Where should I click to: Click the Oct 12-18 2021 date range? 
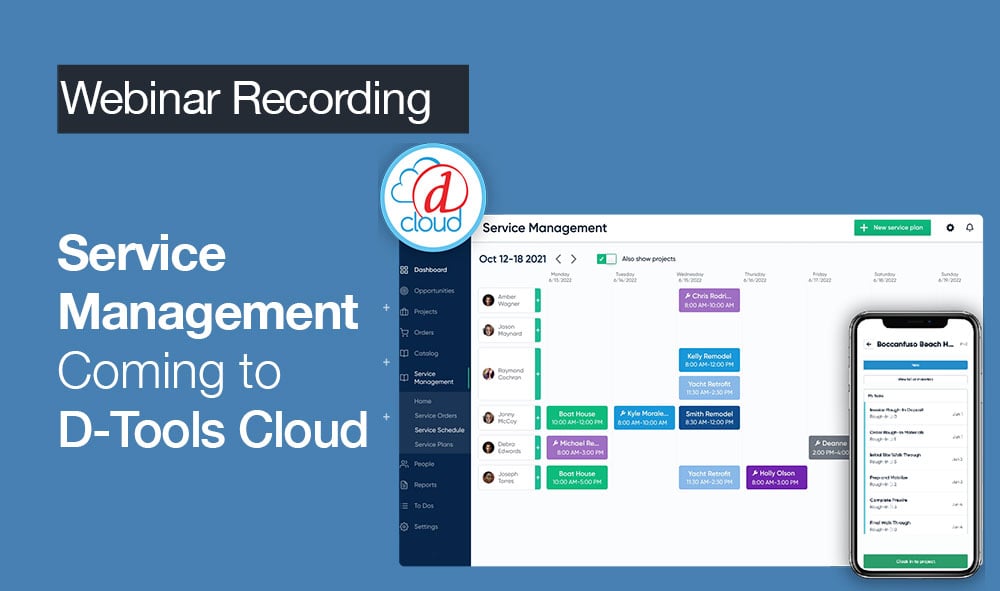tap(513, 259)
